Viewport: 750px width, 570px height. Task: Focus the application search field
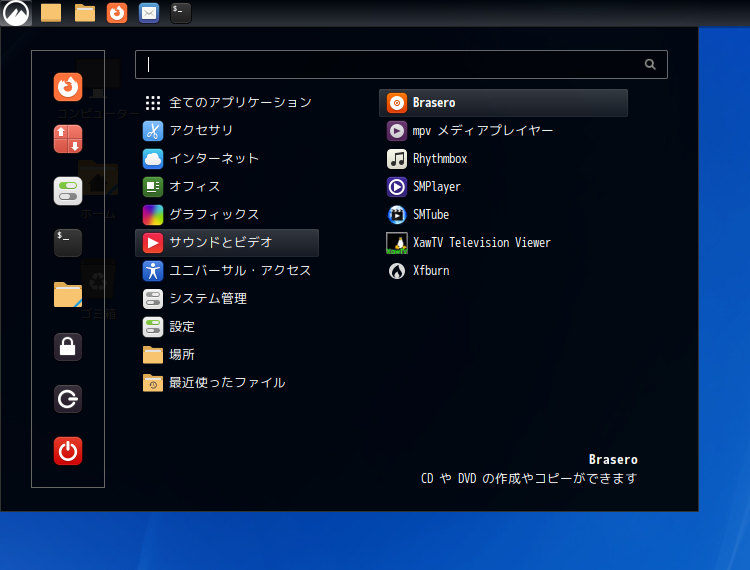401,65
